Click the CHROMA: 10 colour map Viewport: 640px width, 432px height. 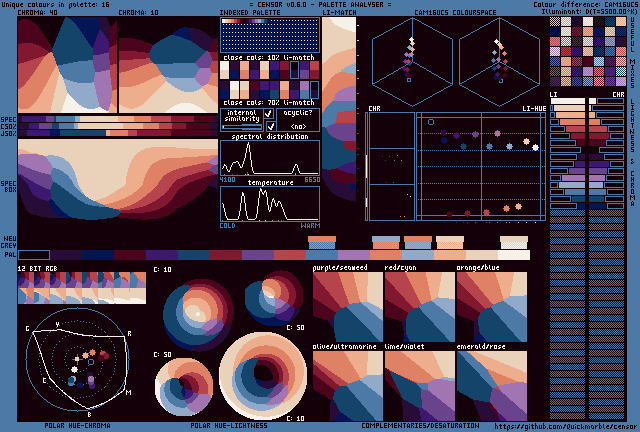point(168,65)
